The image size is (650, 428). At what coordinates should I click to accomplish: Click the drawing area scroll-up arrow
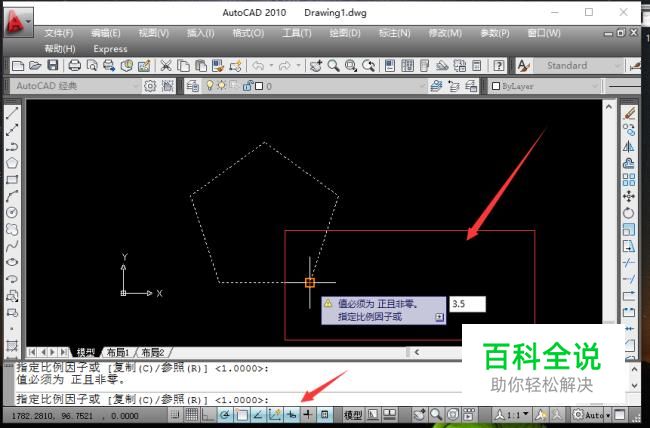pyautogui.click(x=609, y=107)
